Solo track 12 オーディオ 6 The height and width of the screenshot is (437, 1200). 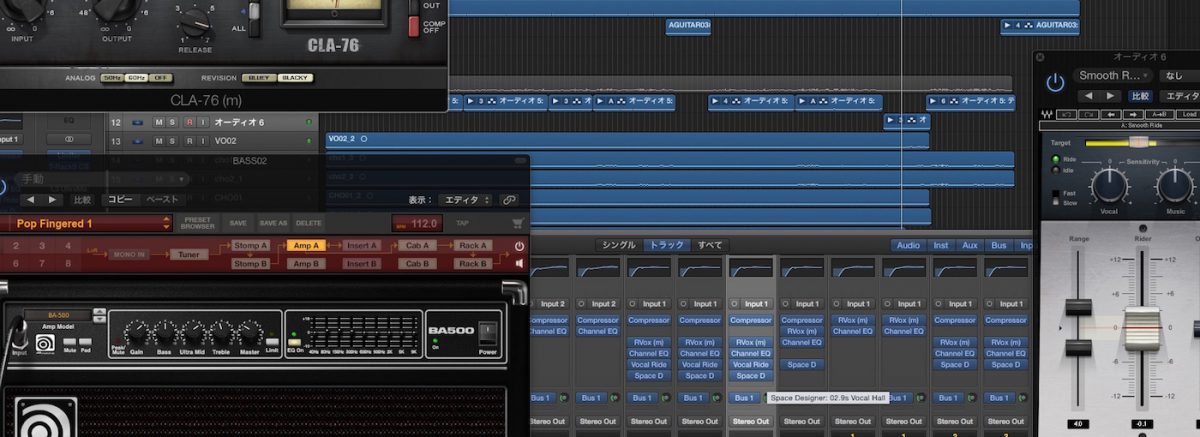click(x=173, y=123)
